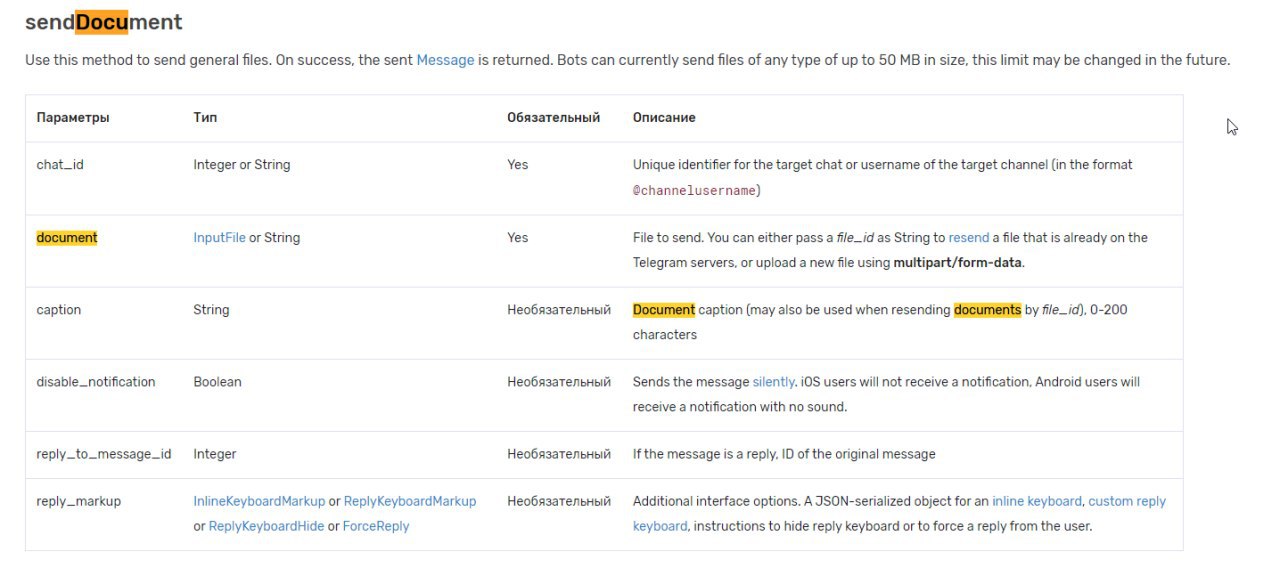The height and width of the screenshot is (568, 1280).
Task: Click the reply_to_message_id parameter cell
Action: click(x=104, y=454)
